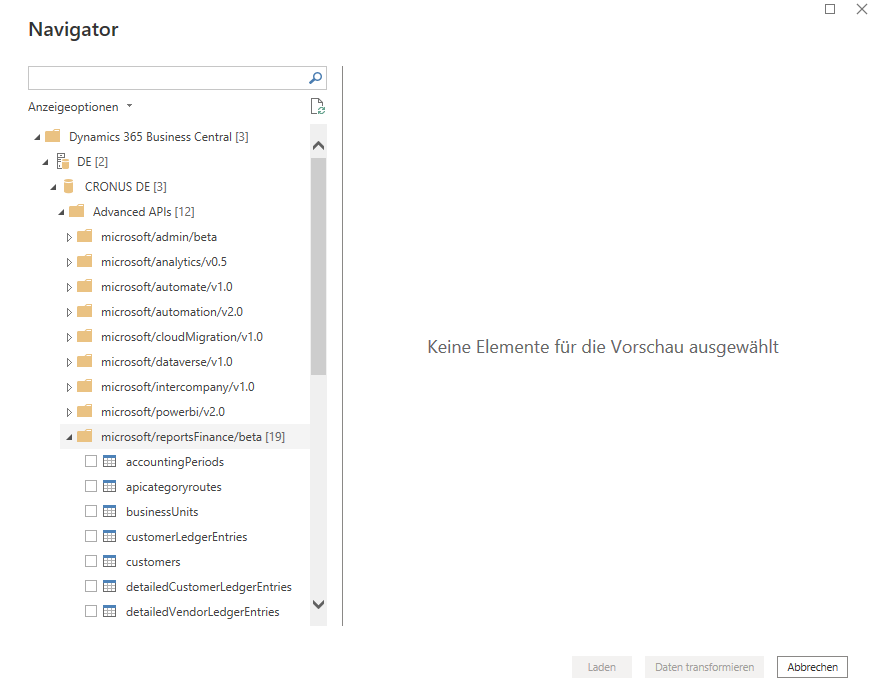The height and width of the screenshot is (689, 874).
Task: Collapse microsoft/reportsFinance/beta with its arrow
Action: (70, 438)
